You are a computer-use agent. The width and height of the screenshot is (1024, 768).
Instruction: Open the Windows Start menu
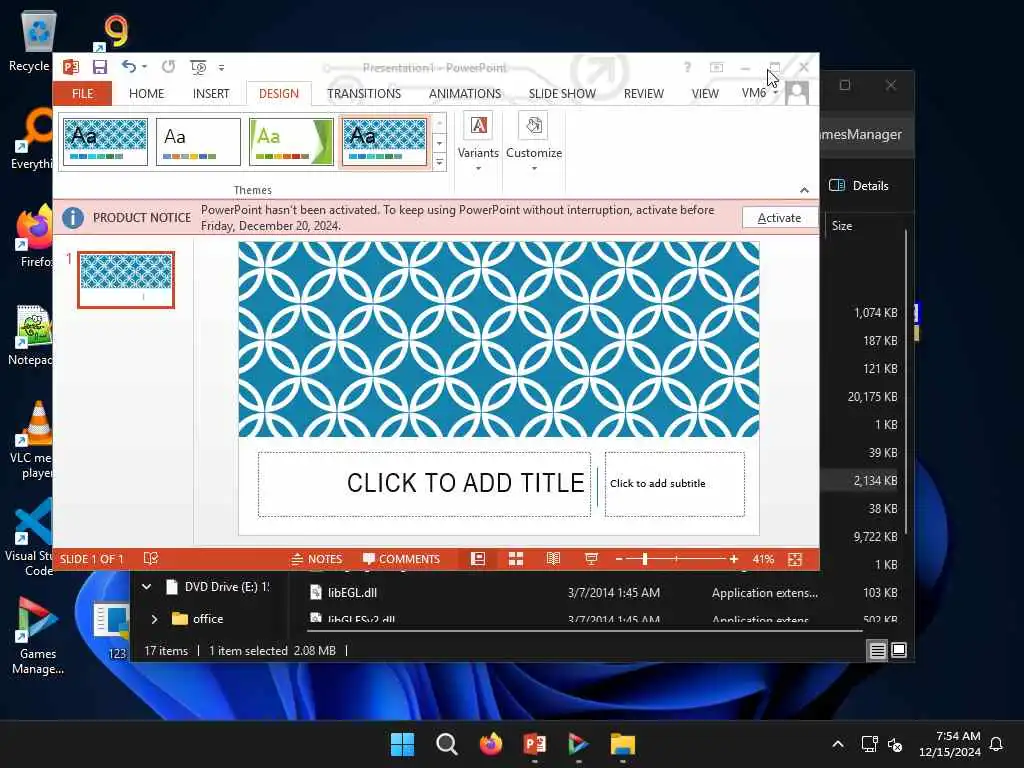point(402,744)
